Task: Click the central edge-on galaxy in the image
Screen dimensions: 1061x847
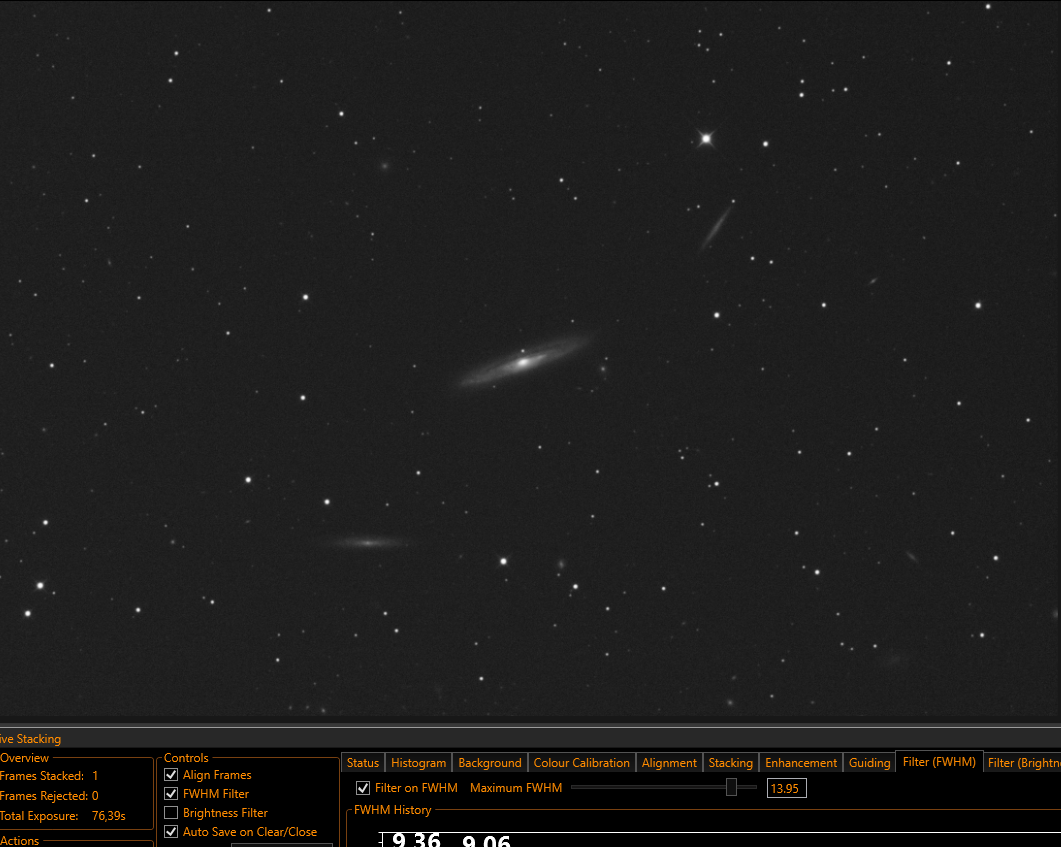Action: [523, 363]
